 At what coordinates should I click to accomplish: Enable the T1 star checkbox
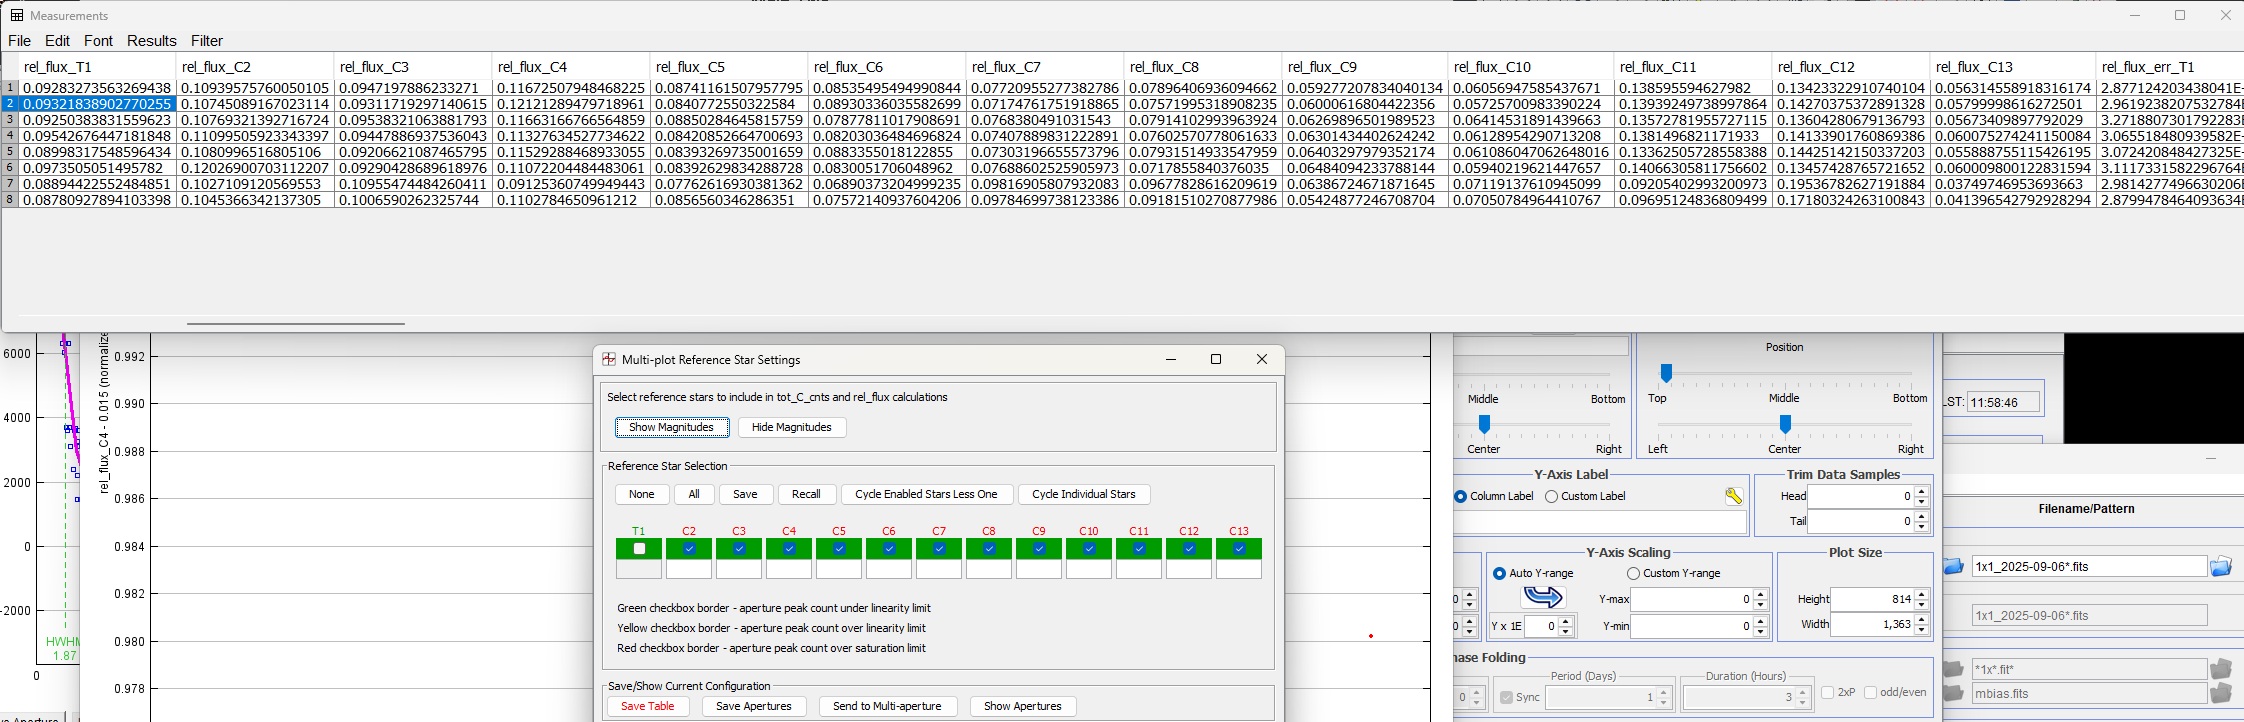(639, 549)
